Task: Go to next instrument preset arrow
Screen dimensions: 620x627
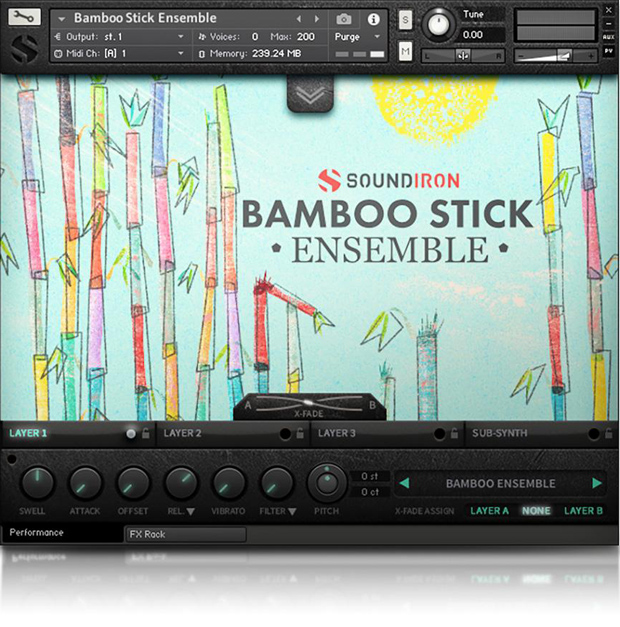Action: pyautogui.click(x=317, y=19)
